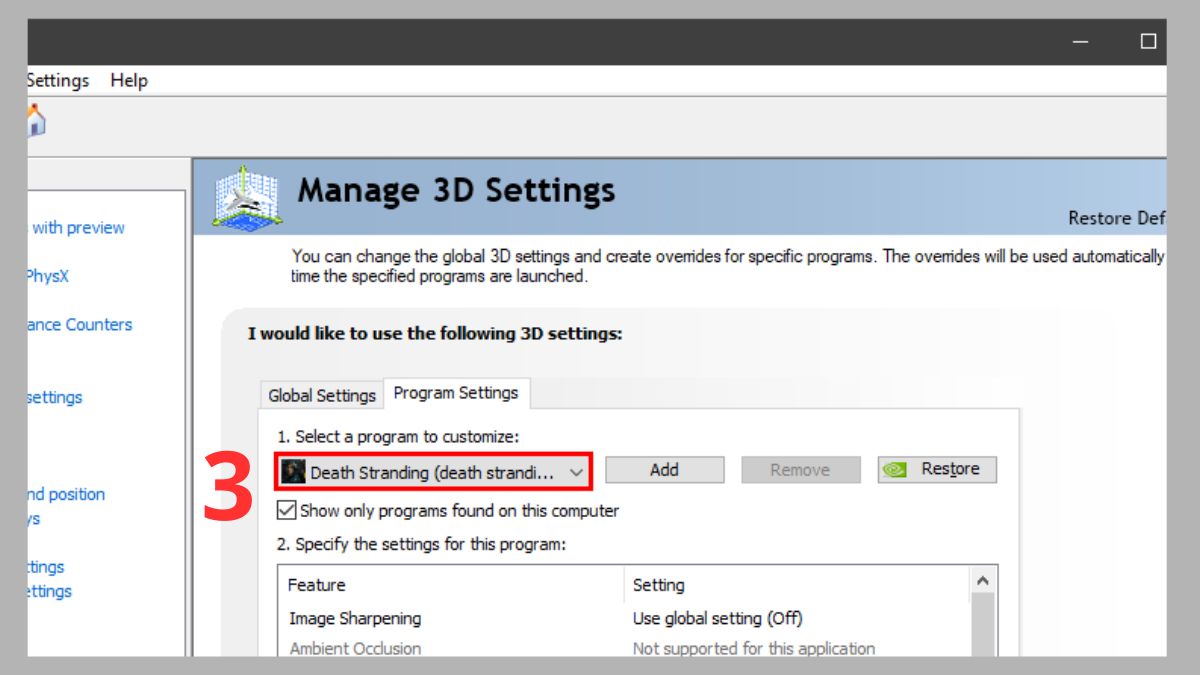Screen dimensions: 1200x675
Task: Click 'Not supported for this application' value
Action: [x=753, y=648]
